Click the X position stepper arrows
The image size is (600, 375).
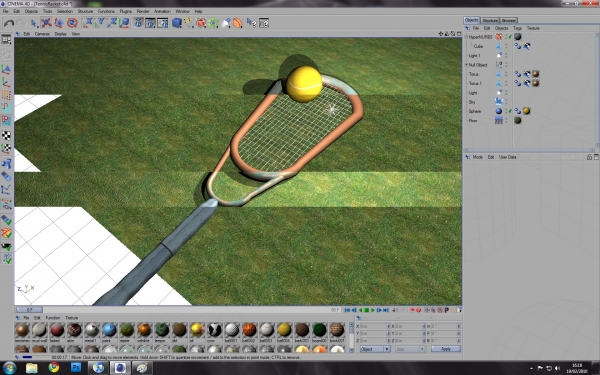click(x=388, y=326)
